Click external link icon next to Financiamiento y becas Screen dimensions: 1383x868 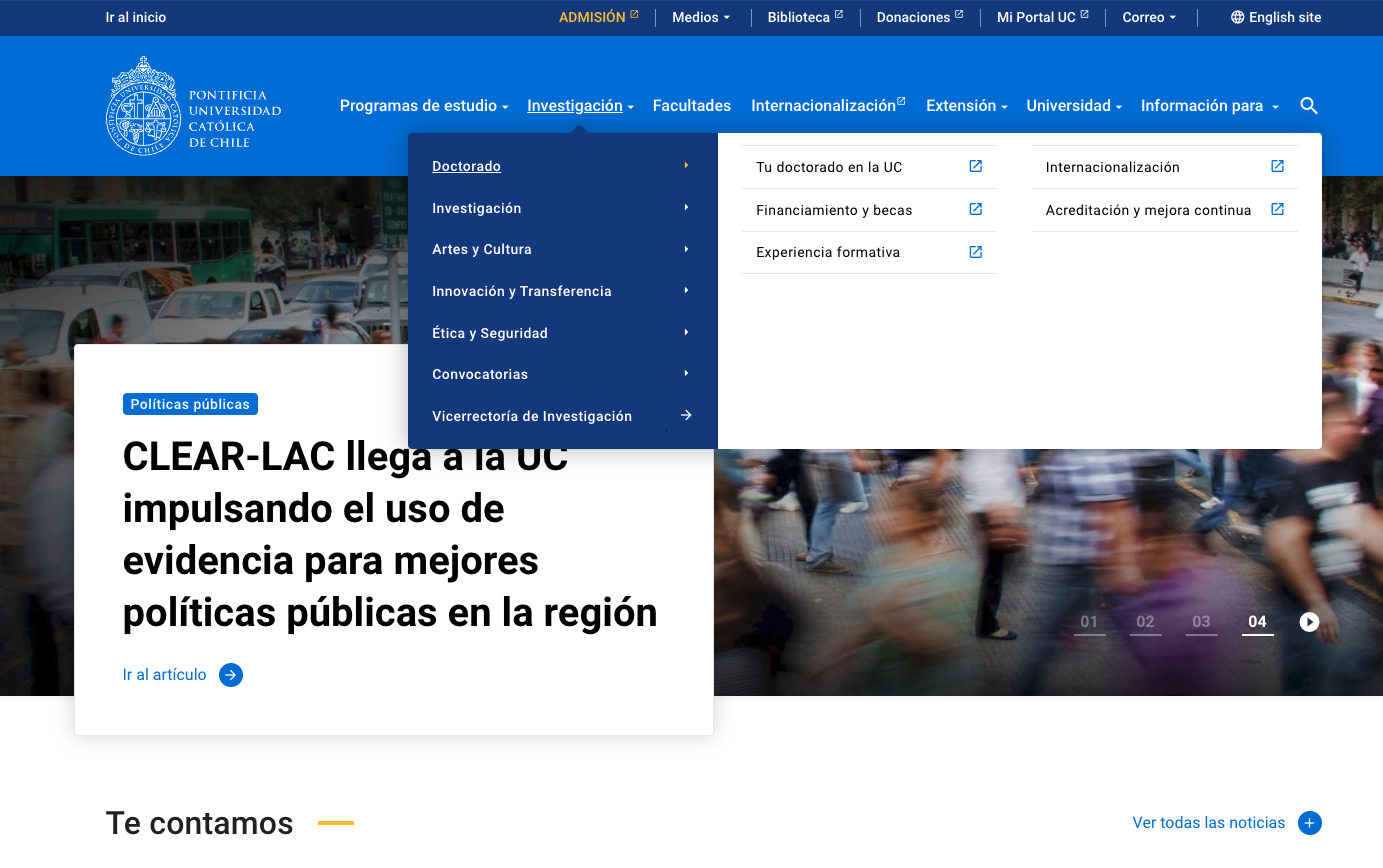click(x=976, y=209)
